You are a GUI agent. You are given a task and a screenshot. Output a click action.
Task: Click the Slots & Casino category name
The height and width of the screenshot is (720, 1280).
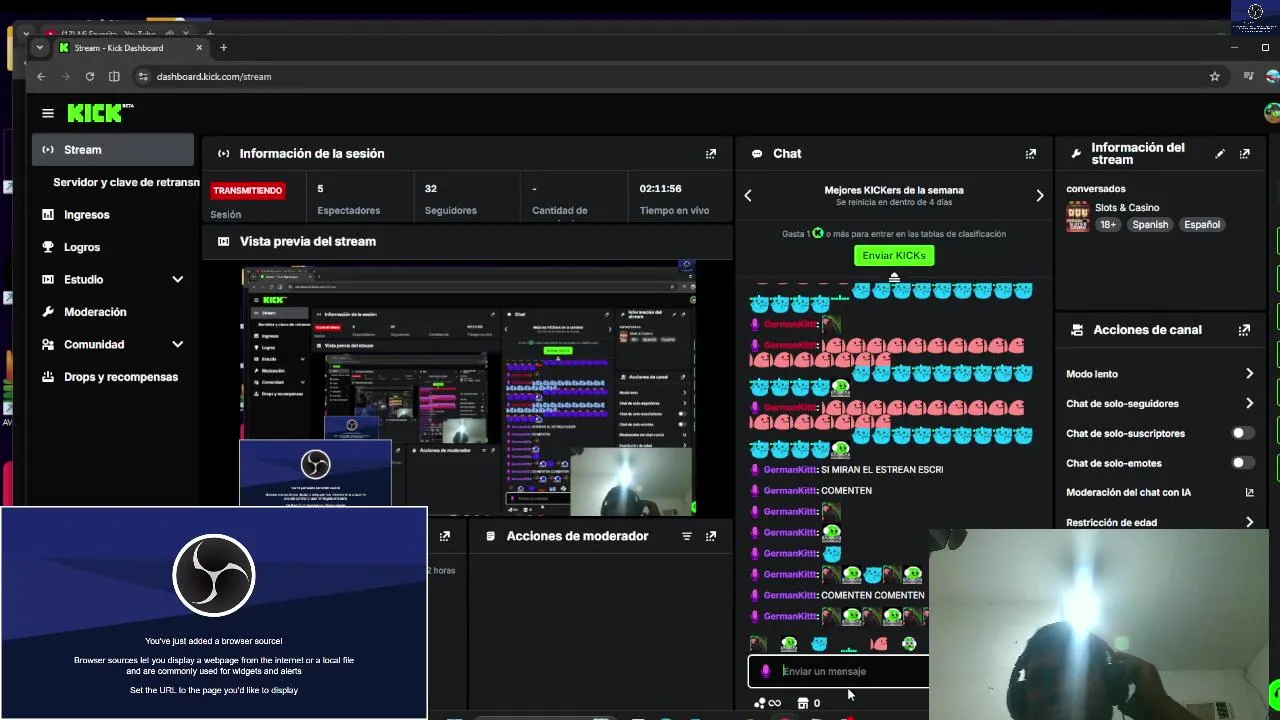pos(1127,208)
